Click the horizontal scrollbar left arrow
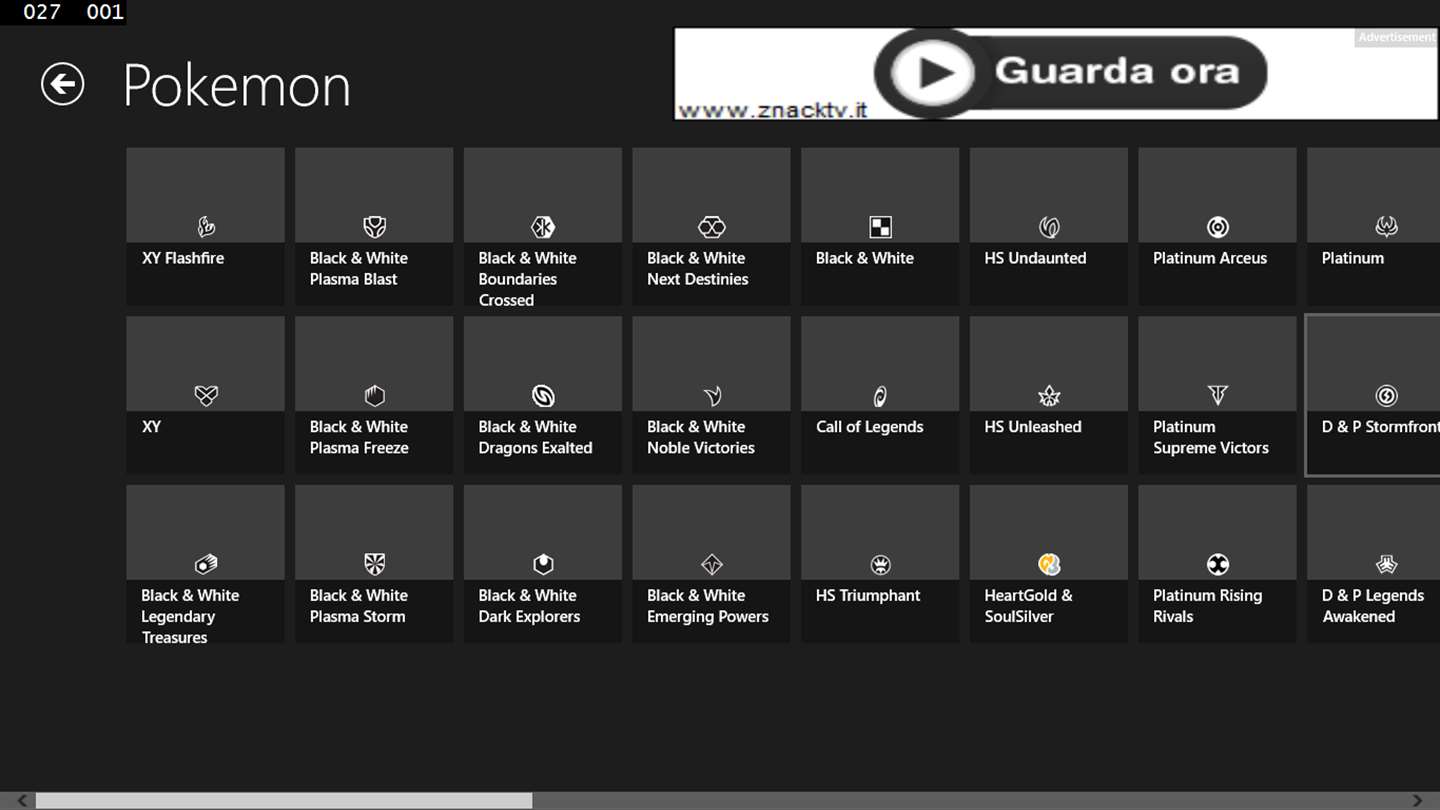1440x810 pixels. (x=21, y=800)
